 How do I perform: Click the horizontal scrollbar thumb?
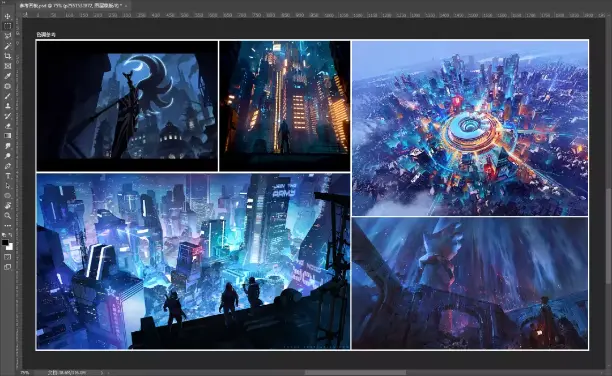[x=355, y=373]
